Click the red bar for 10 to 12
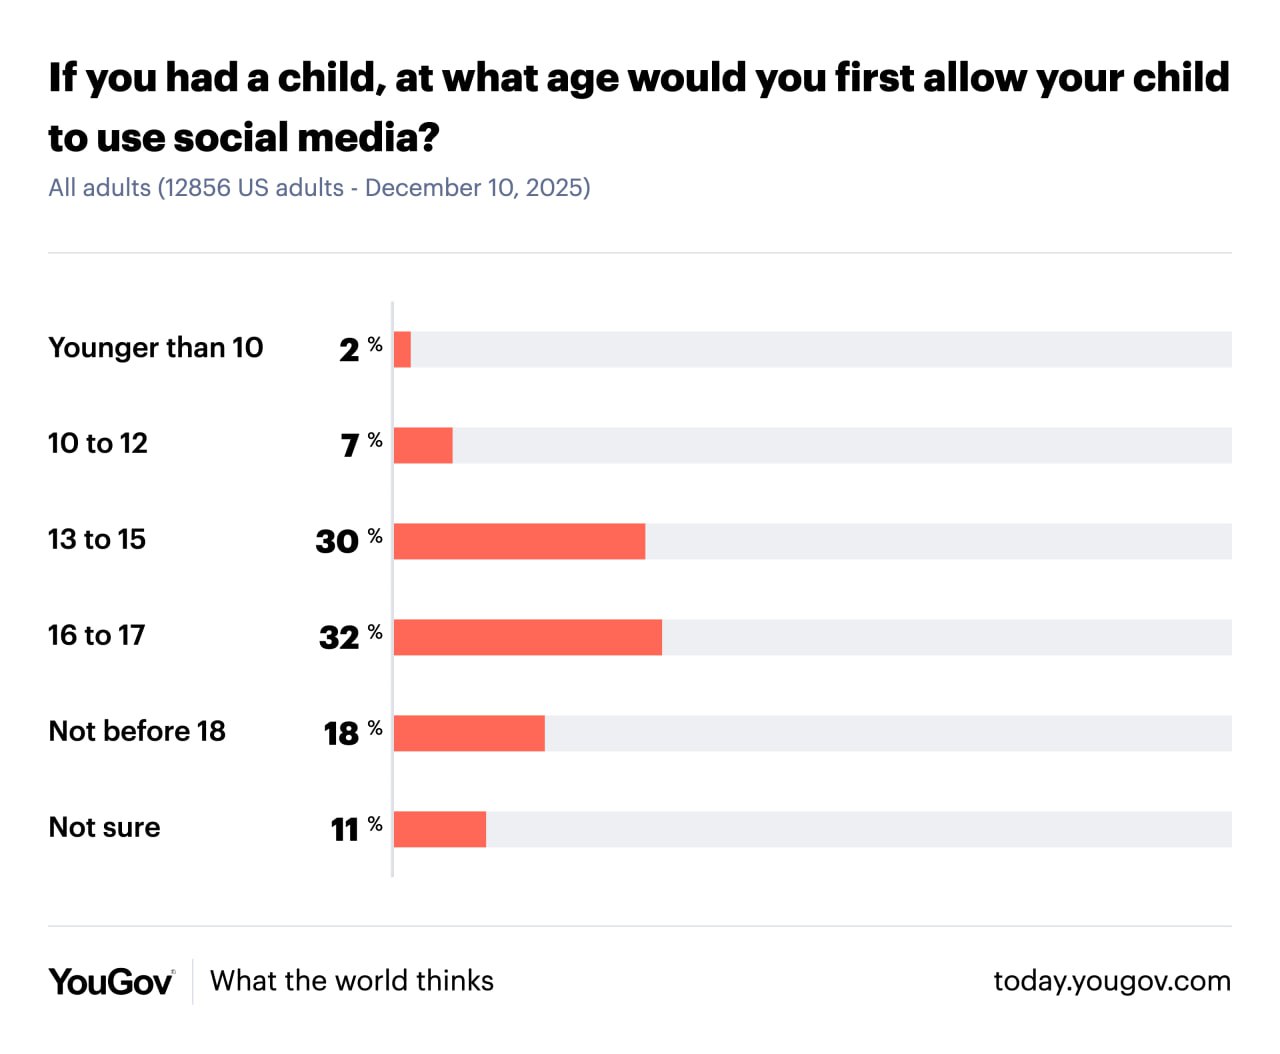Image resolution: width=1280 pixels, height=1054 pixels. 423,445
